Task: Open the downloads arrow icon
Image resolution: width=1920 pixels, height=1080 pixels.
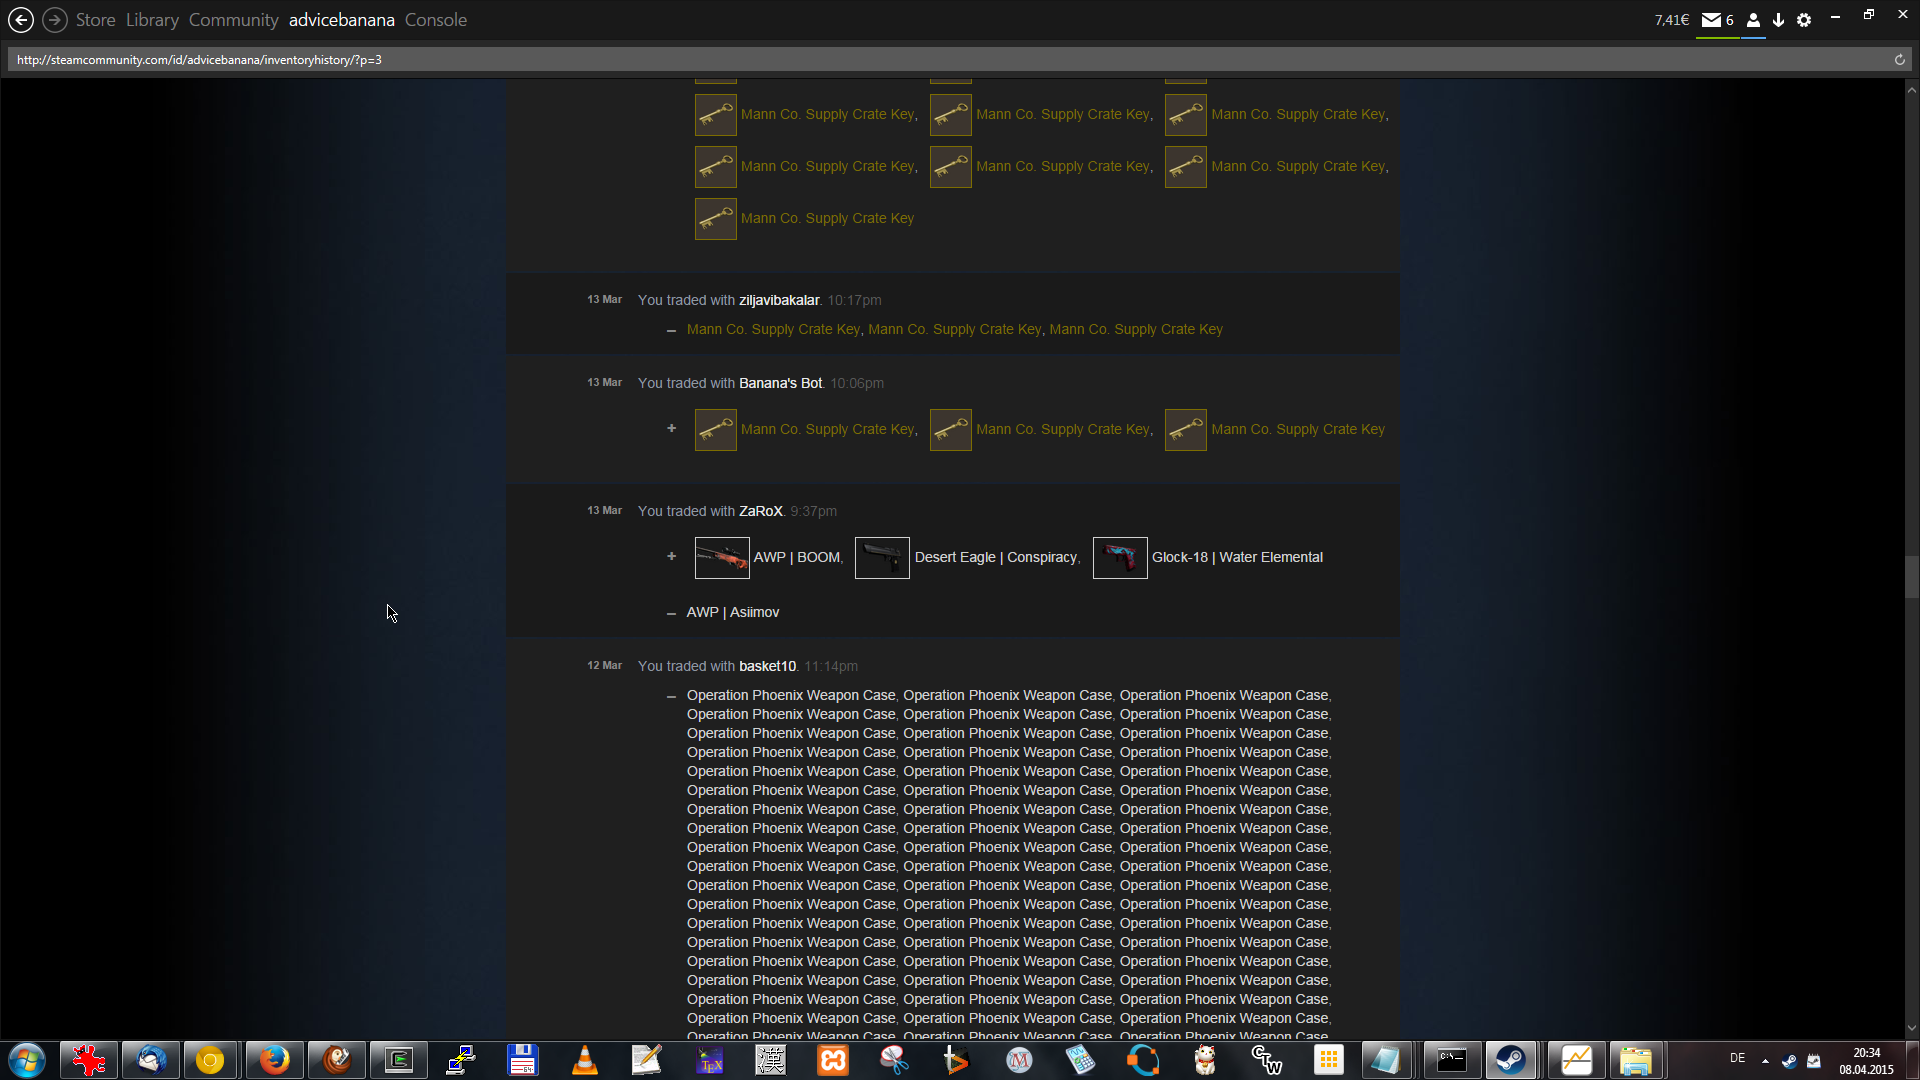Action: point(1778,20)
